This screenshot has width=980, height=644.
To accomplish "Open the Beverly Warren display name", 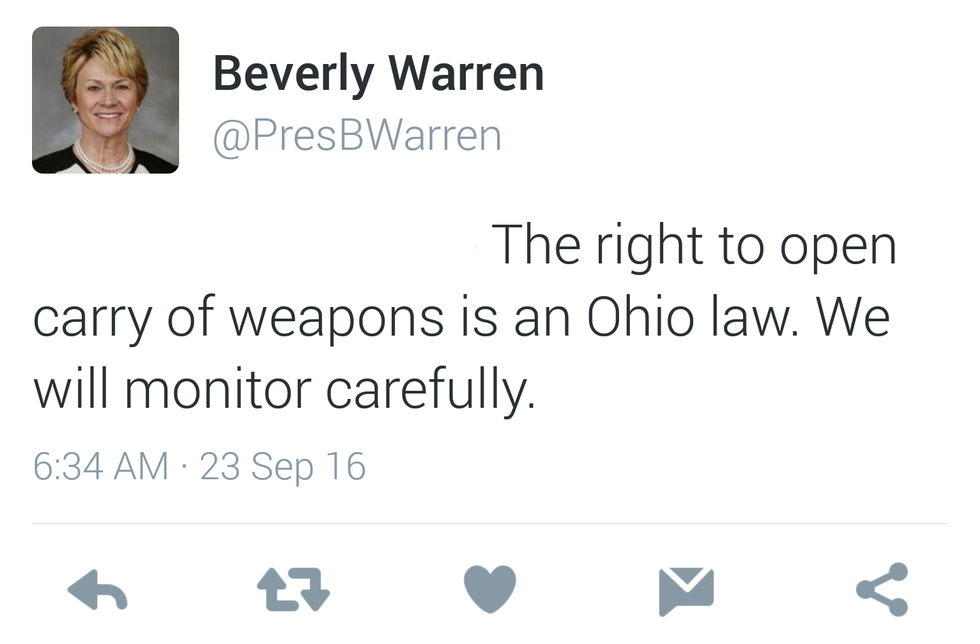I will click(x=378, y=74).
